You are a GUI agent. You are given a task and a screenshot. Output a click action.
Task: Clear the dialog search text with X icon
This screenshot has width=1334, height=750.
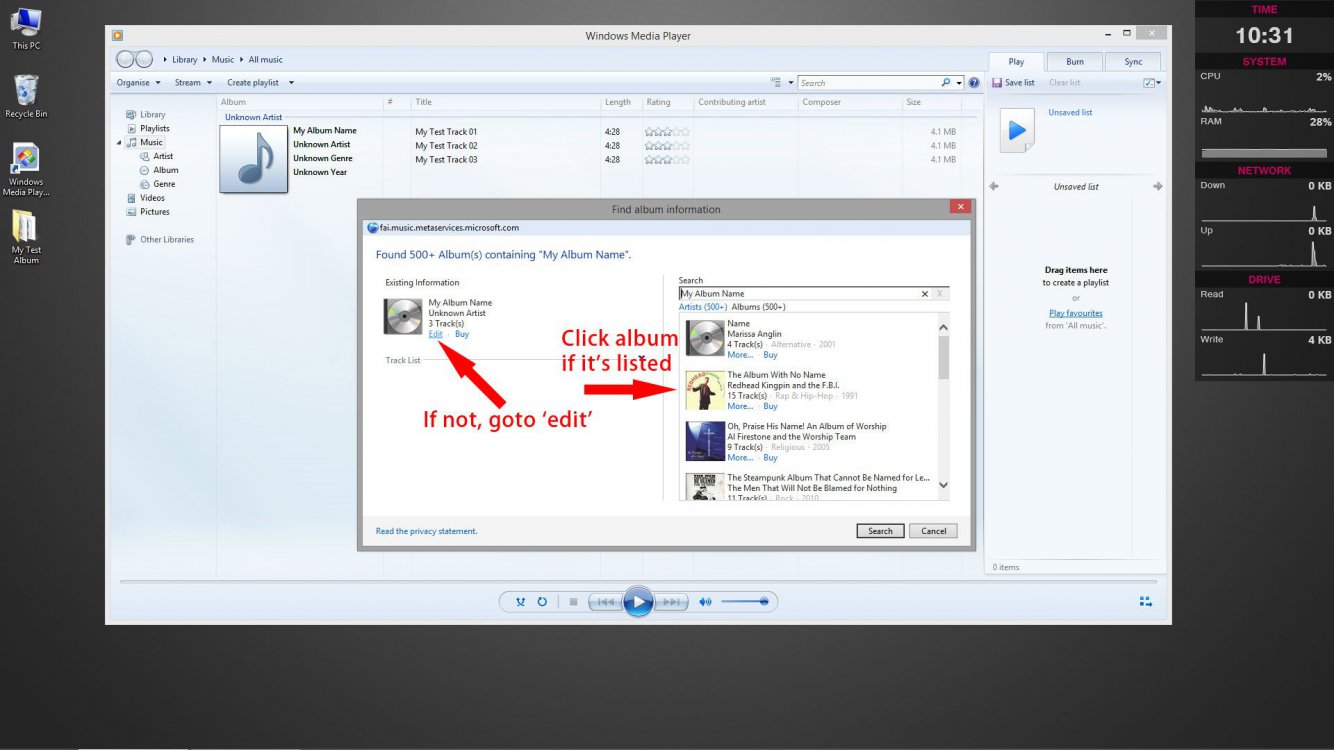tap(925, 294)
